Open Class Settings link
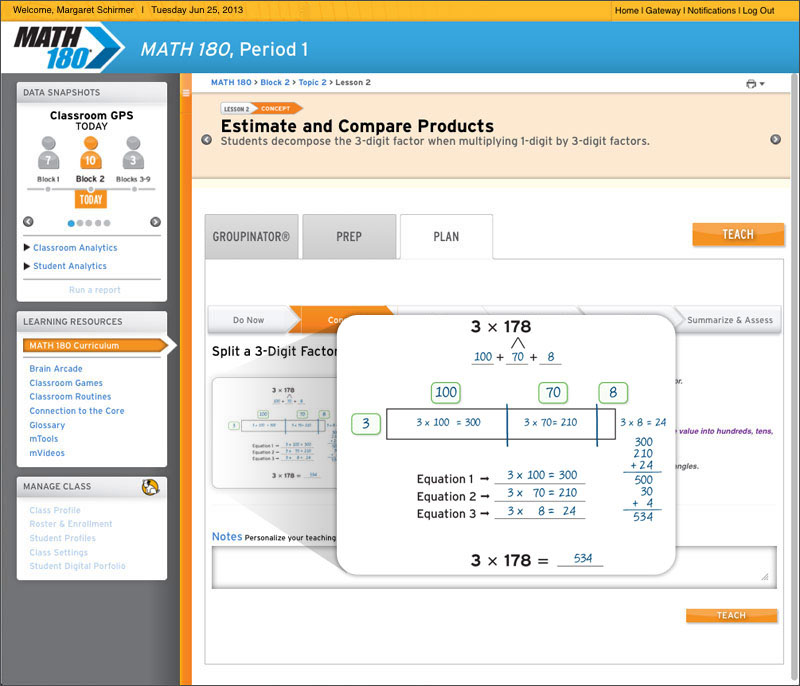800x686 pixels. 58,552
